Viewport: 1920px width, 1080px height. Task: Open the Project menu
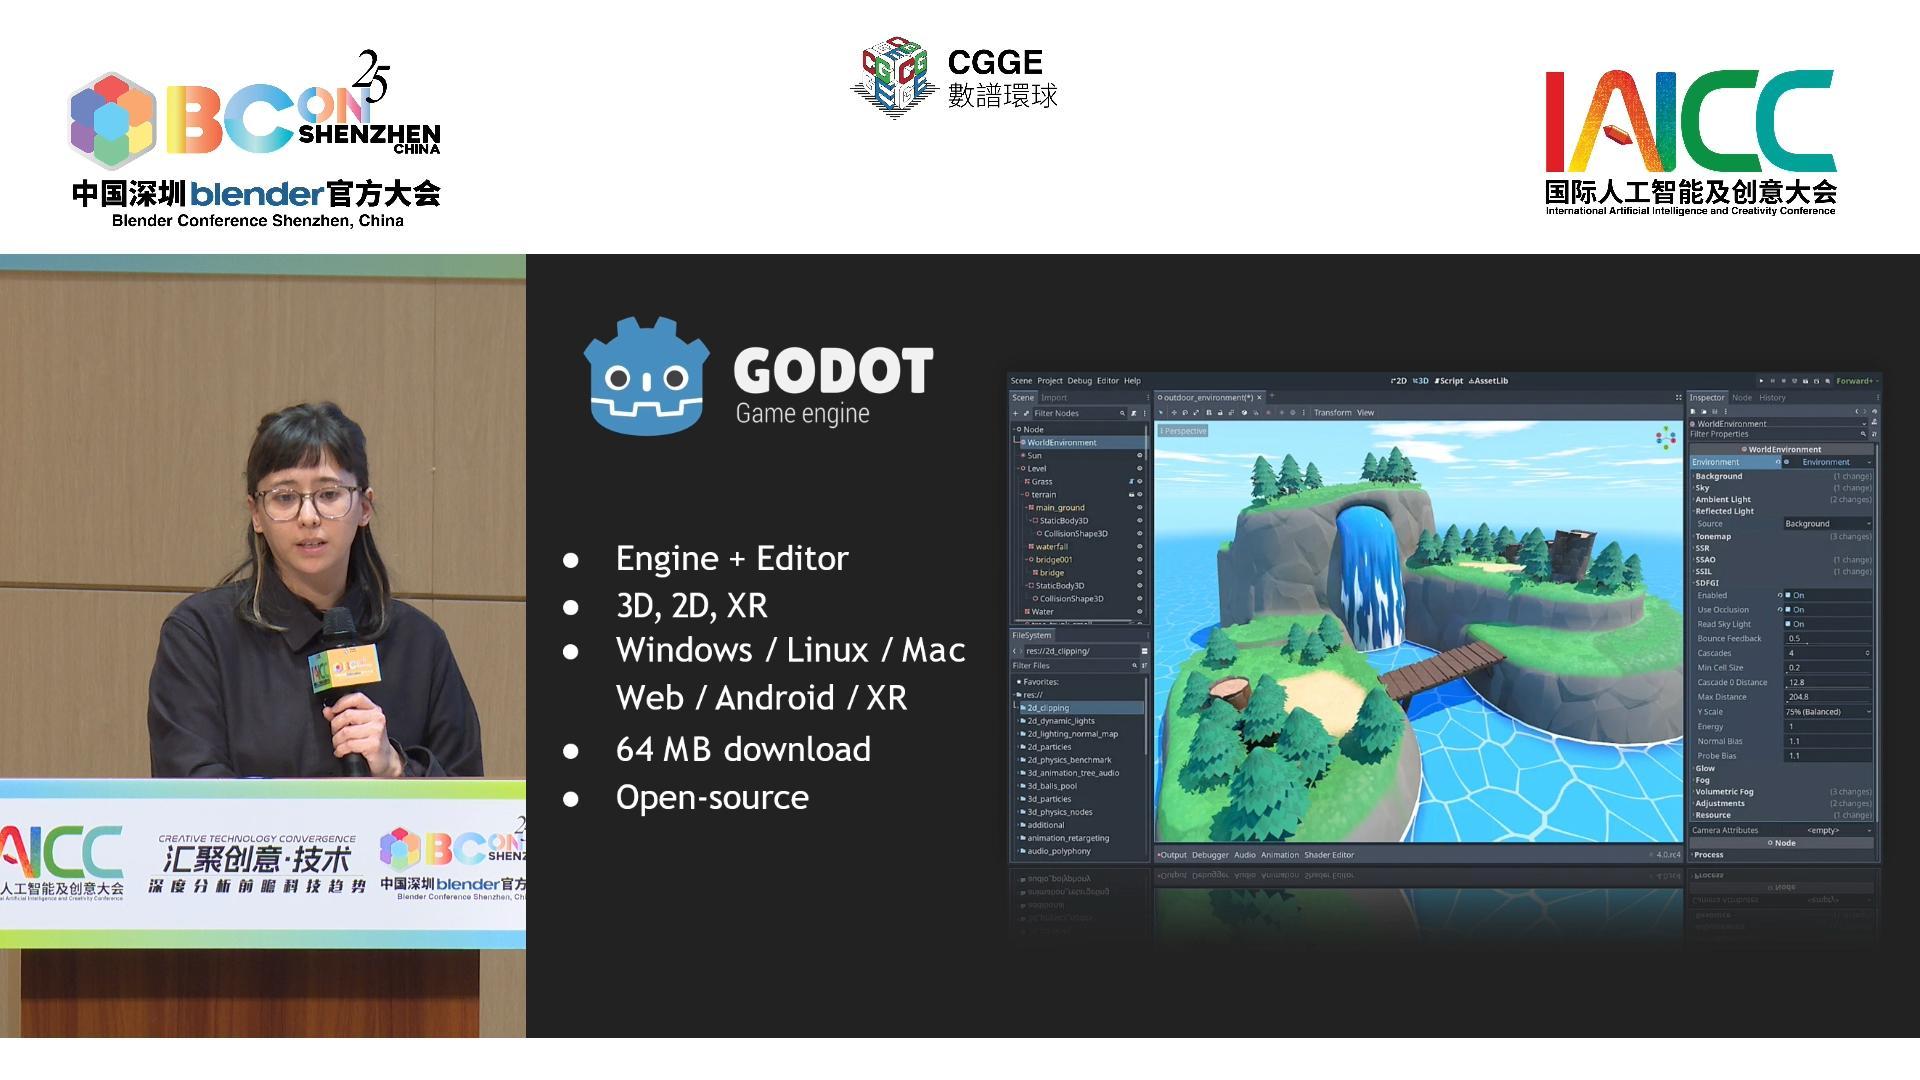[x=1050, y=381]
